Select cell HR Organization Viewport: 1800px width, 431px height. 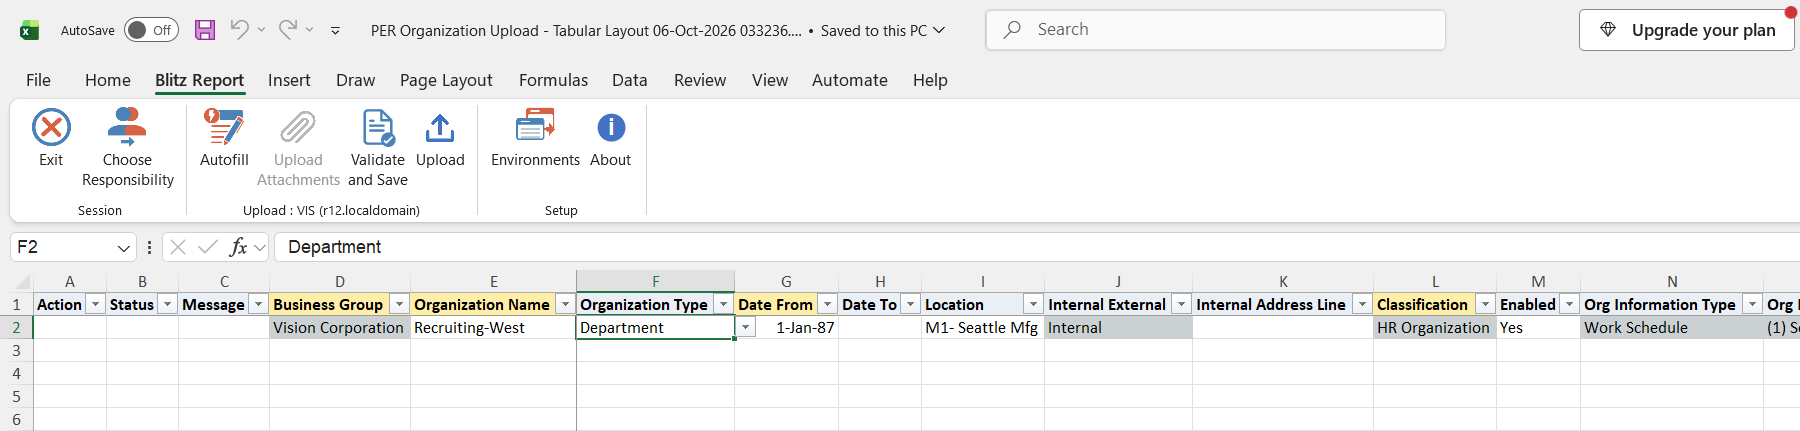(x=1434, y=328)
